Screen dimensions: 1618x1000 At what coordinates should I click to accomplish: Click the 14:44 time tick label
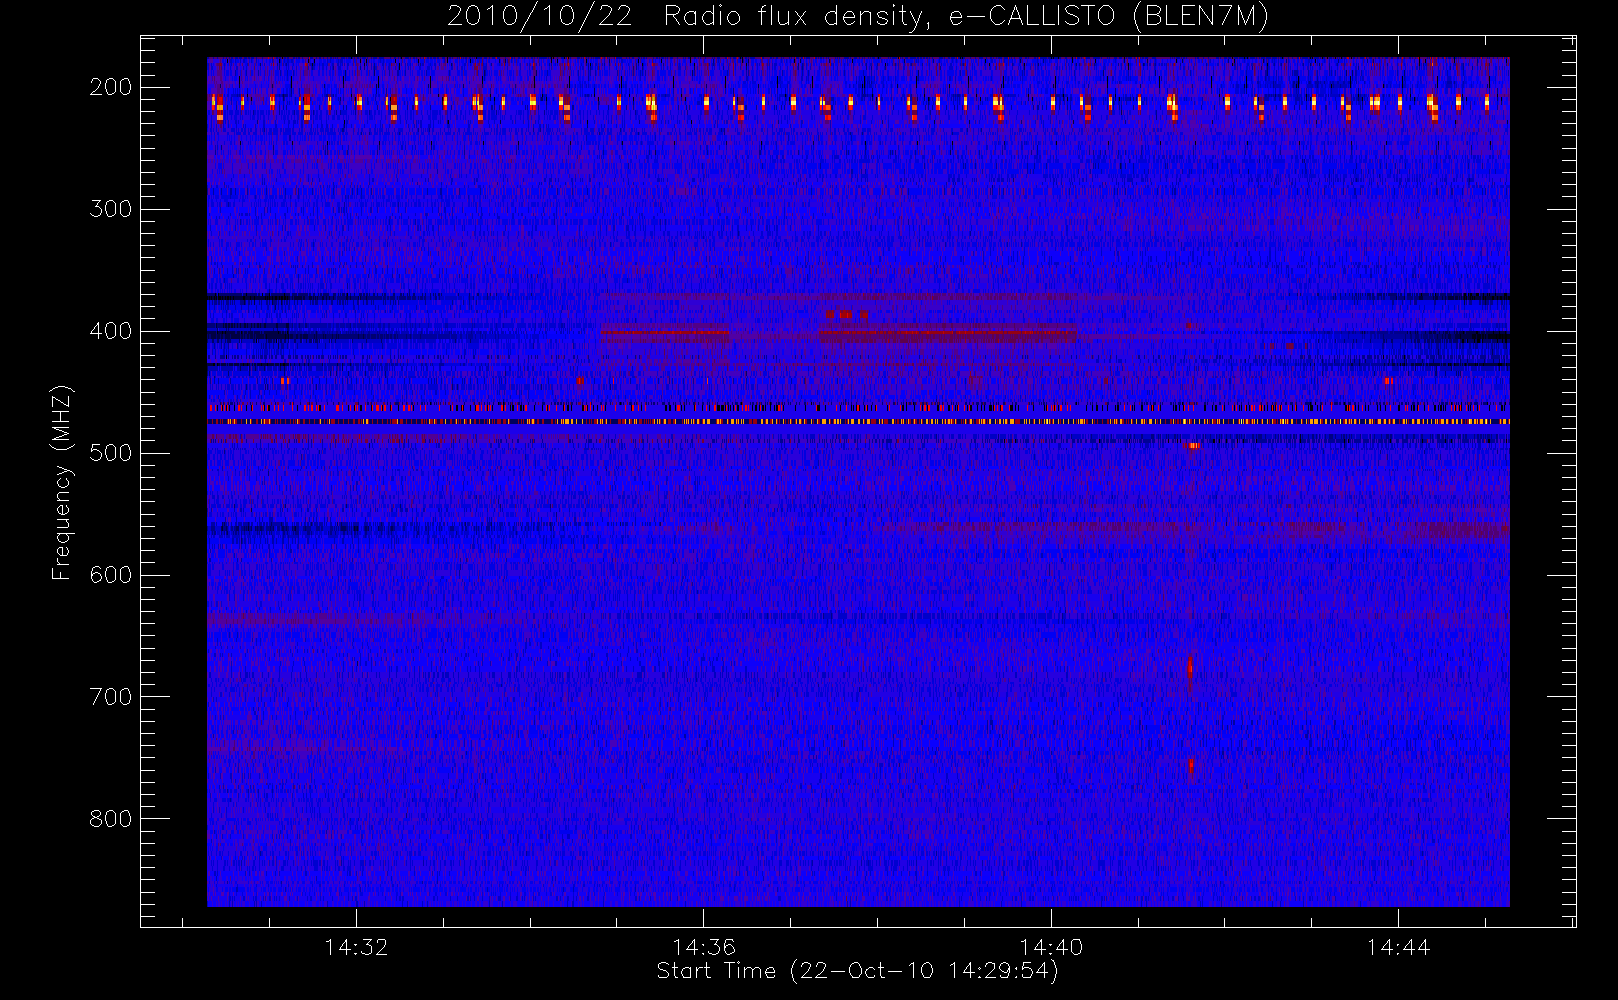point(1398,947)
